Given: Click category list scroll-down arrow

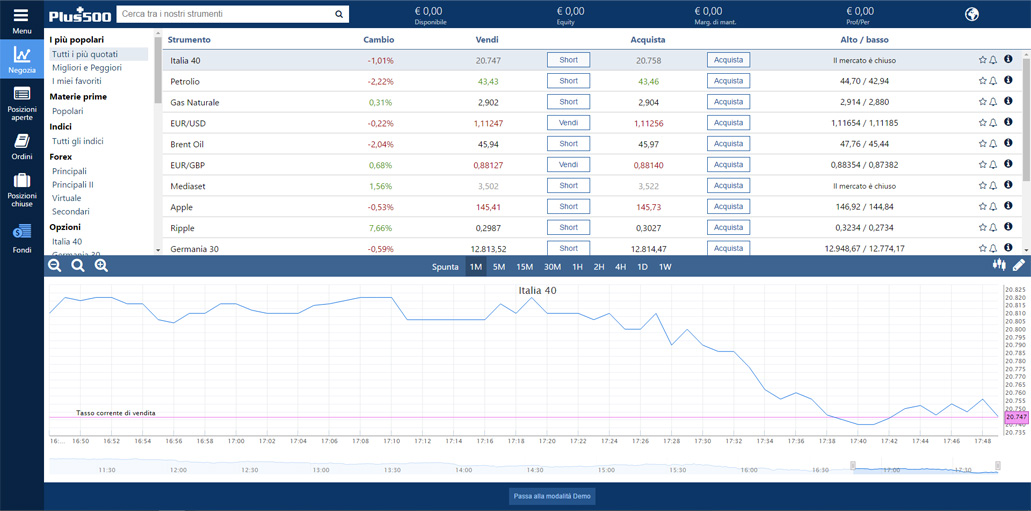Looking at the screenshot, I should pyautogui.click(x=158, y=250).
